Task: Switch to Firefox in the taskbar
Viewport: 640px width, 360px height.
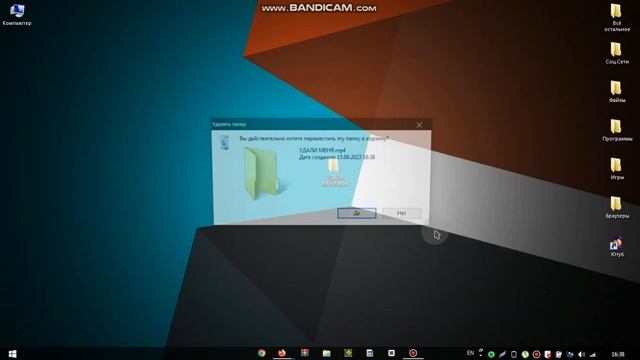Action: pos(282,353)
